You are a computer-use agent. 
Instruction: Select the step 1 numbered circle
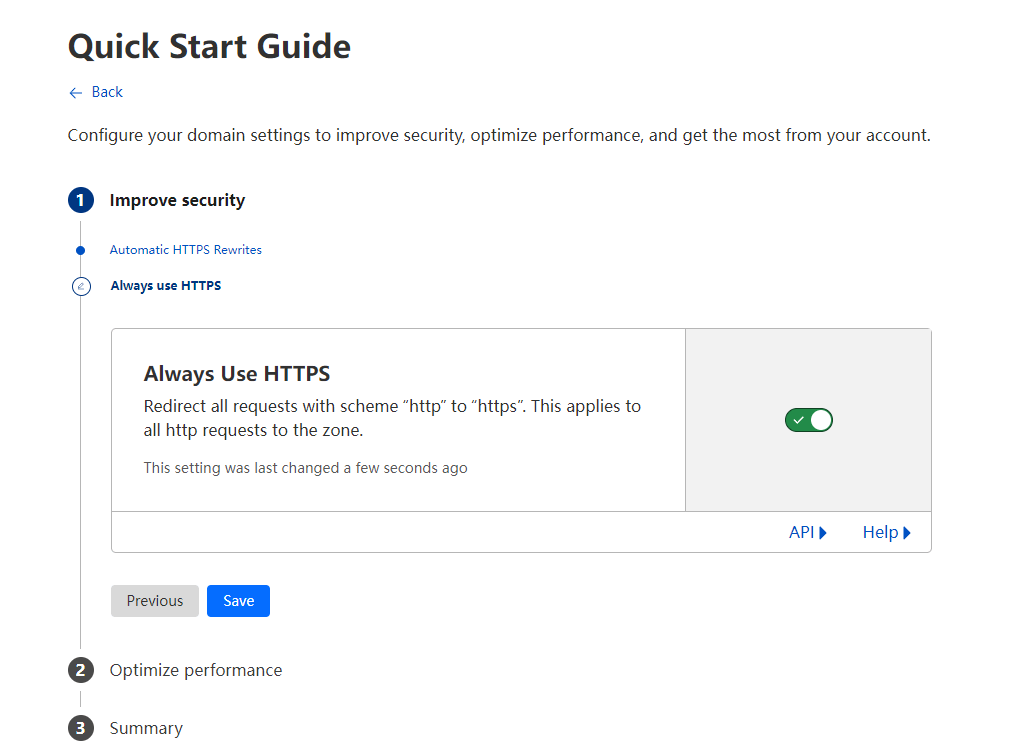tap(80, 200)
